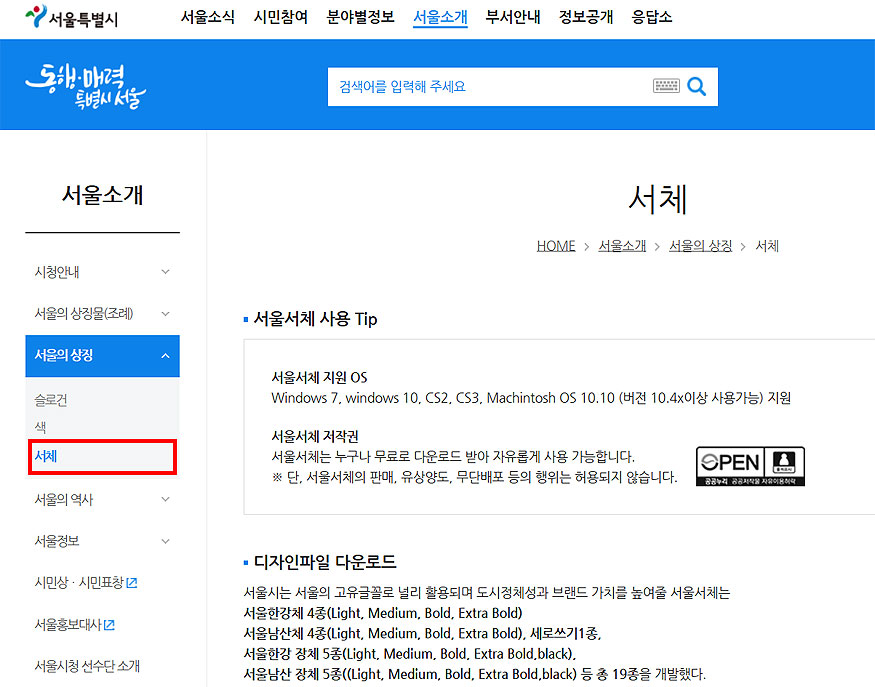This screenshot has height=687, width=875.
Task: Open the 응답소 top menu
Action: 652,17
